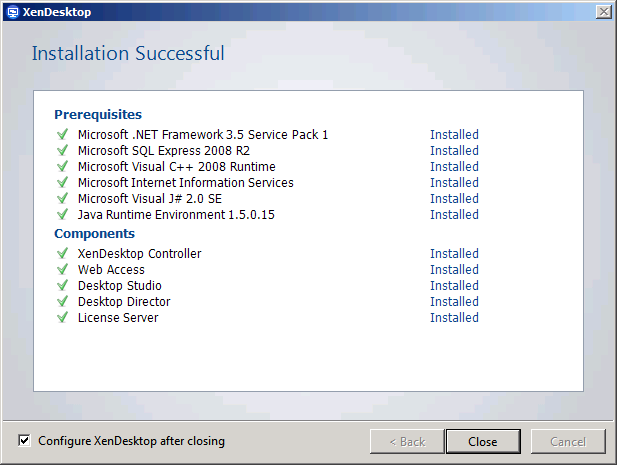
Task: Click checkmark icon beside Visual C++ 2008 Runtime
Action: pyautogui.click(x=63, y=166)
